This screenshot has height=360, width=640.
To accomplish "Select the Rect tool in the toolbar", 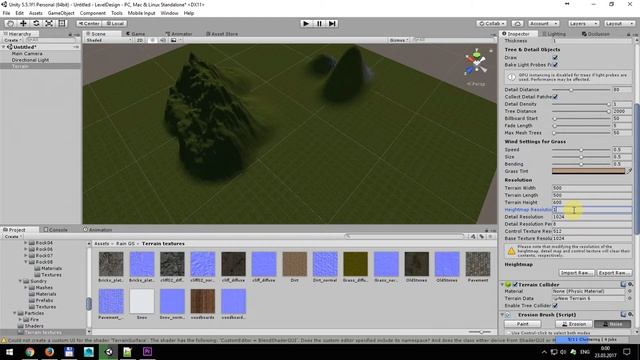I will coord(62,23).
